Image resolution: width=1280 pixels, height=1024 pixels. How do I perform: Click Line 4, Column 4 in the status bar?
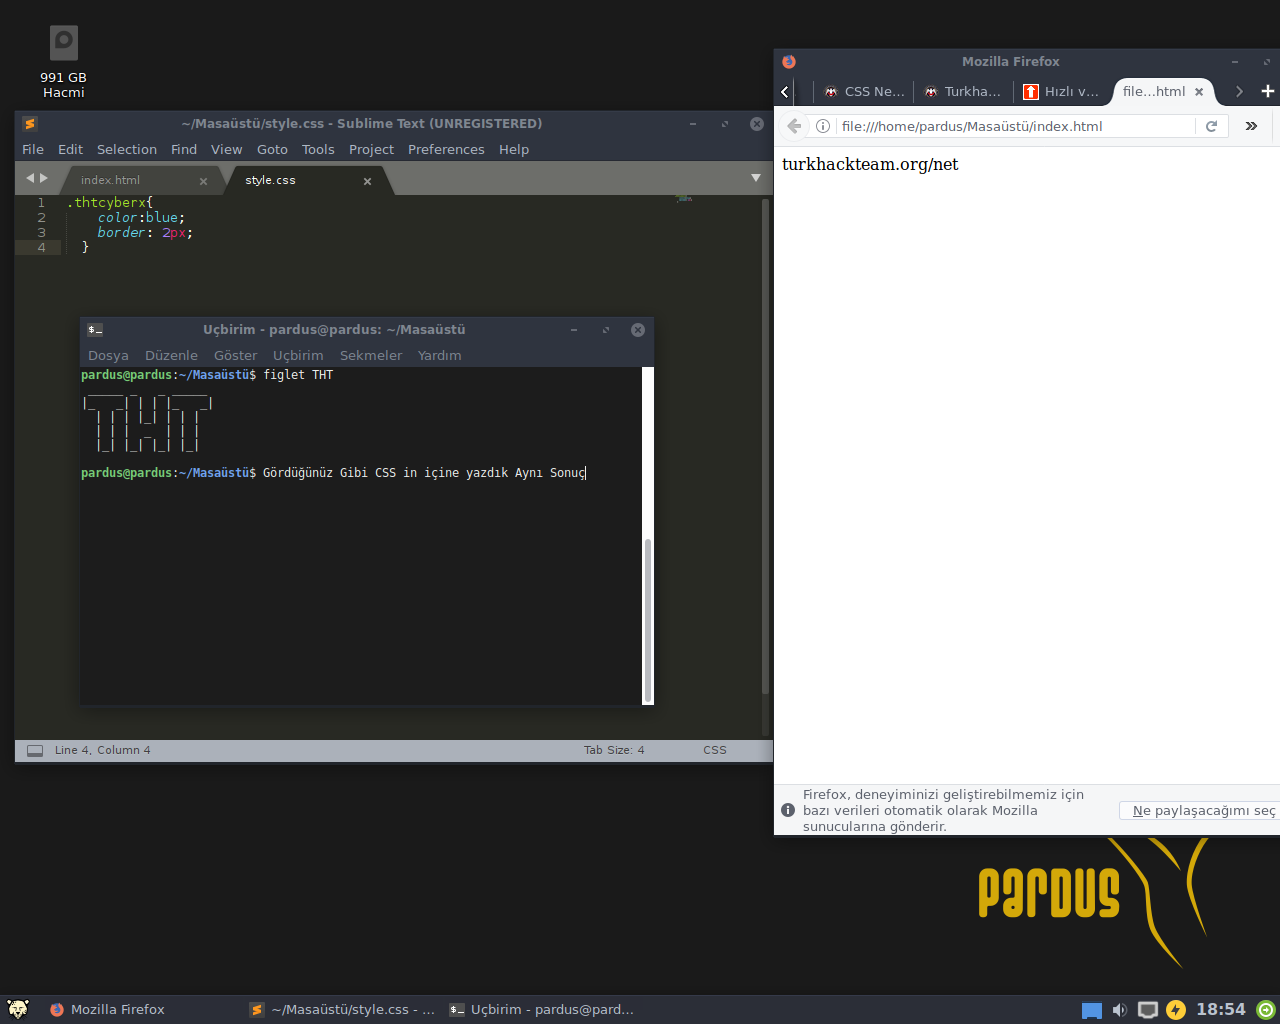click(x=103, y=750)
